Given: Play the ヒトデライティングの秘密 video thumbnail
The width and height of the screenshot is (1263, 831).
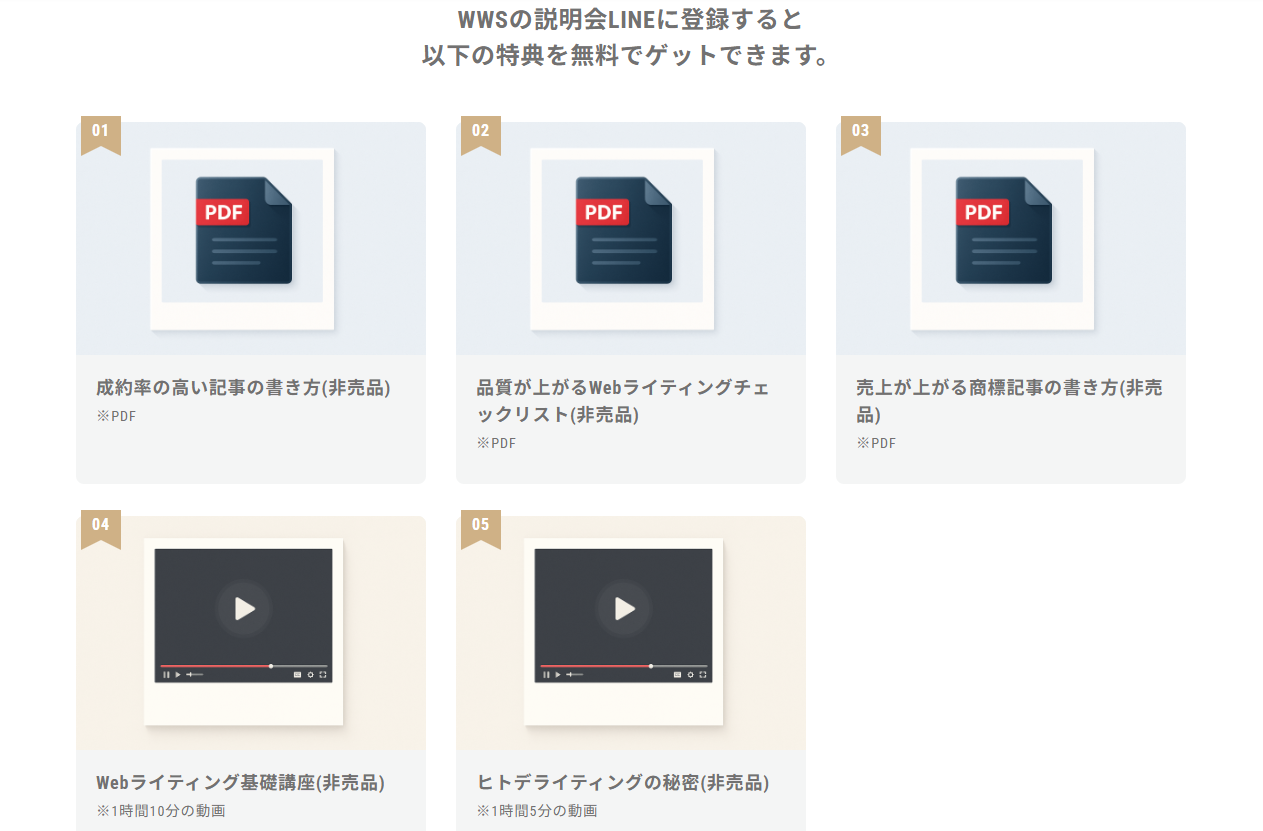Looking at the screenshot, I should click(x=624, y=608).
